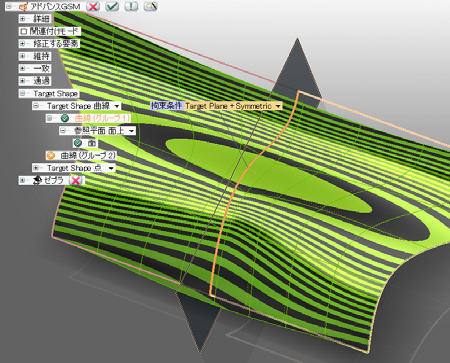Select the 通過 tree item
This screenshot has width=450, height=363.
pyautogui.click(x=41, y=81)
